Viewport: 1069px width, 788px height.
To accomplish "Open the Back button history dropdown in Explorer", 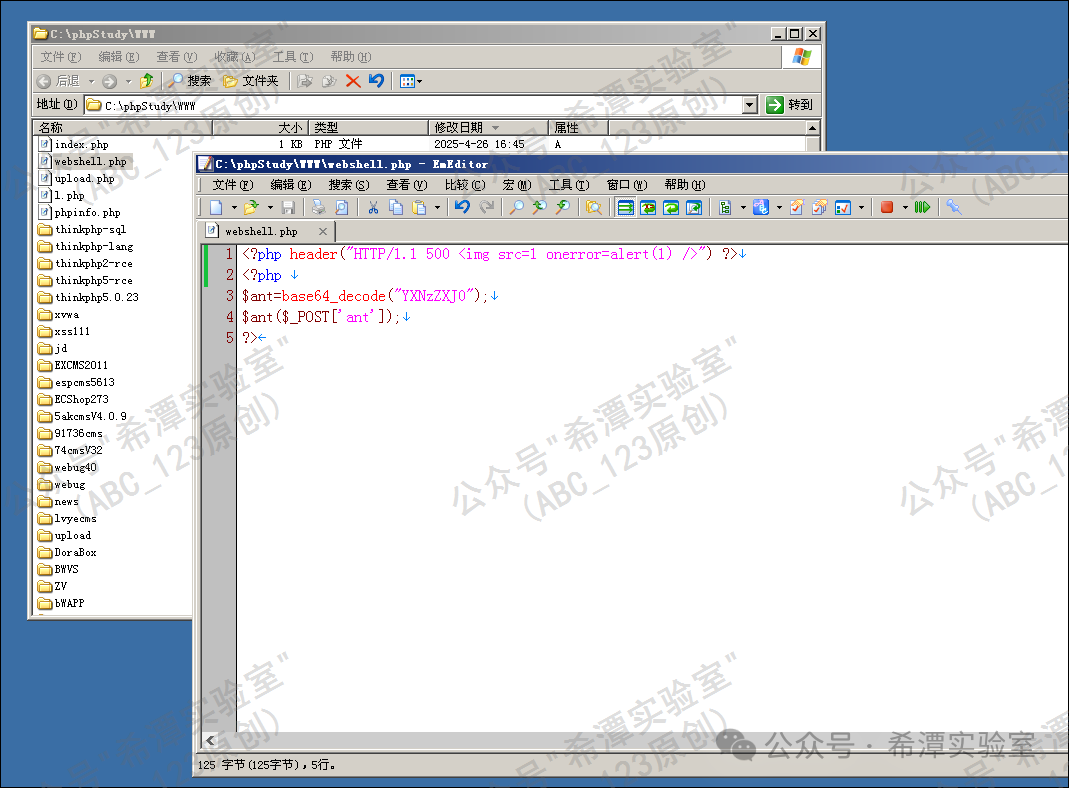I will click(91, 81).
